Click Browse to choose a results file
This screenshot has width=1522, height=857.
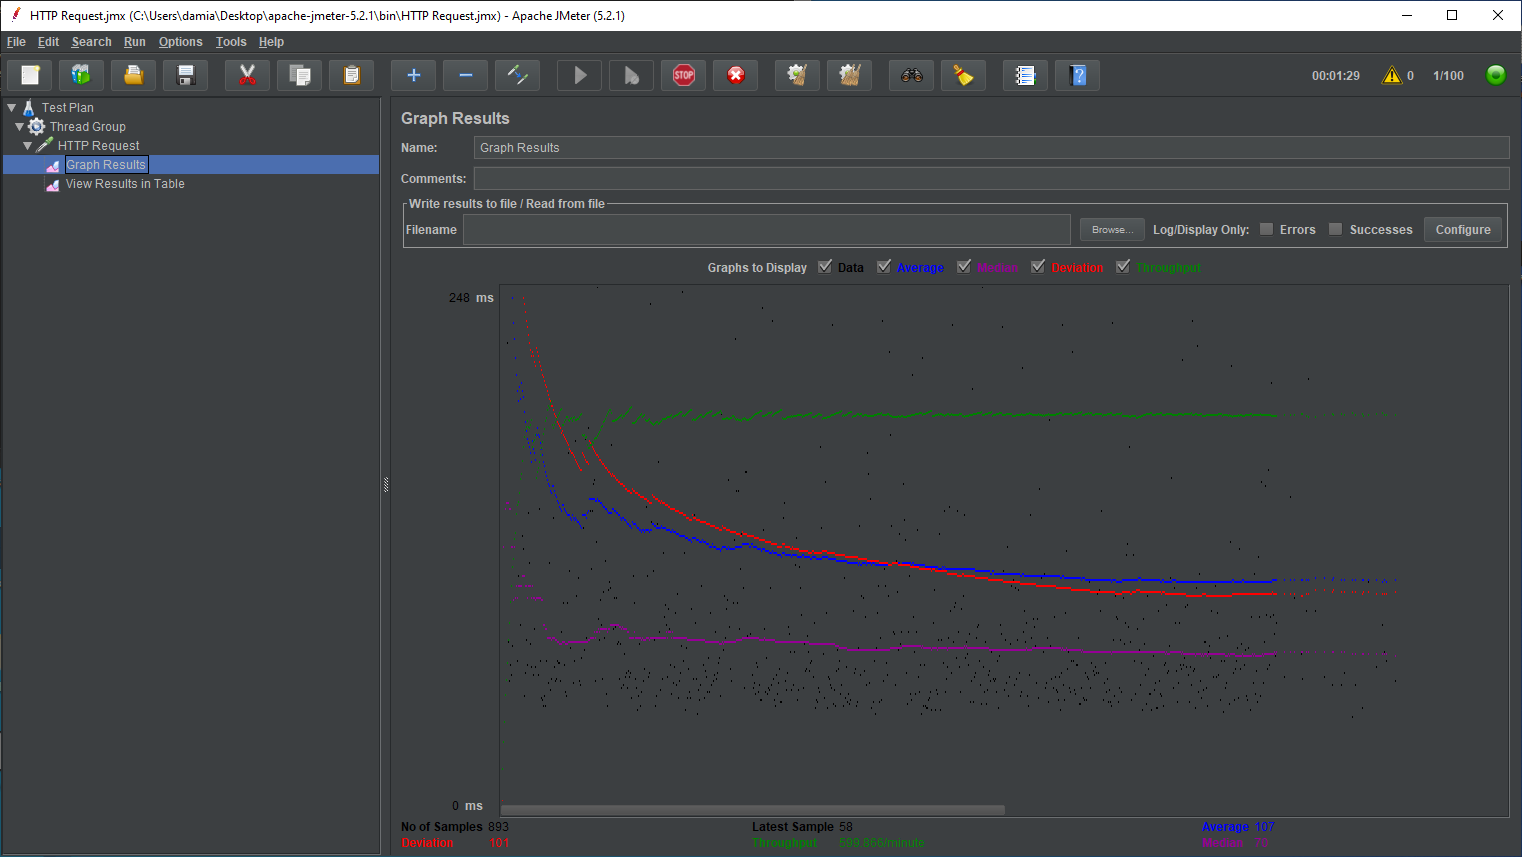click(1111, 229)
